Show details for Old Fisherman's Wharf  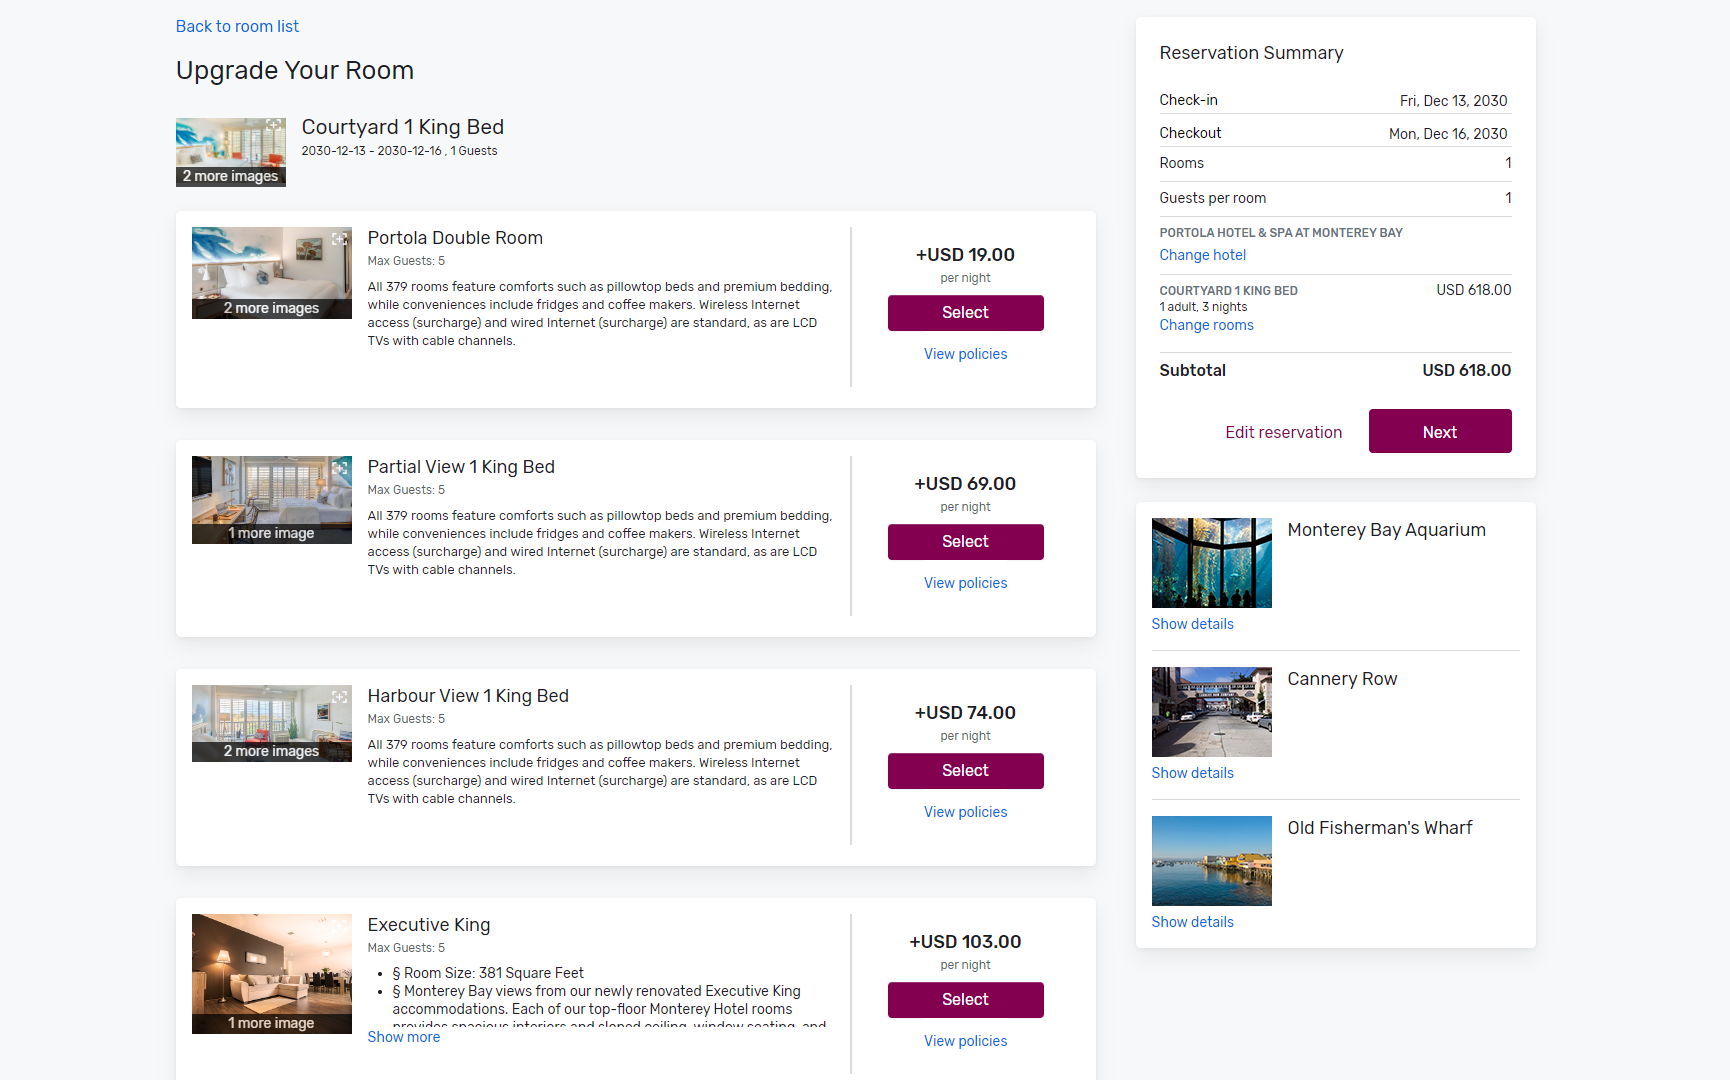(1192, 922)
